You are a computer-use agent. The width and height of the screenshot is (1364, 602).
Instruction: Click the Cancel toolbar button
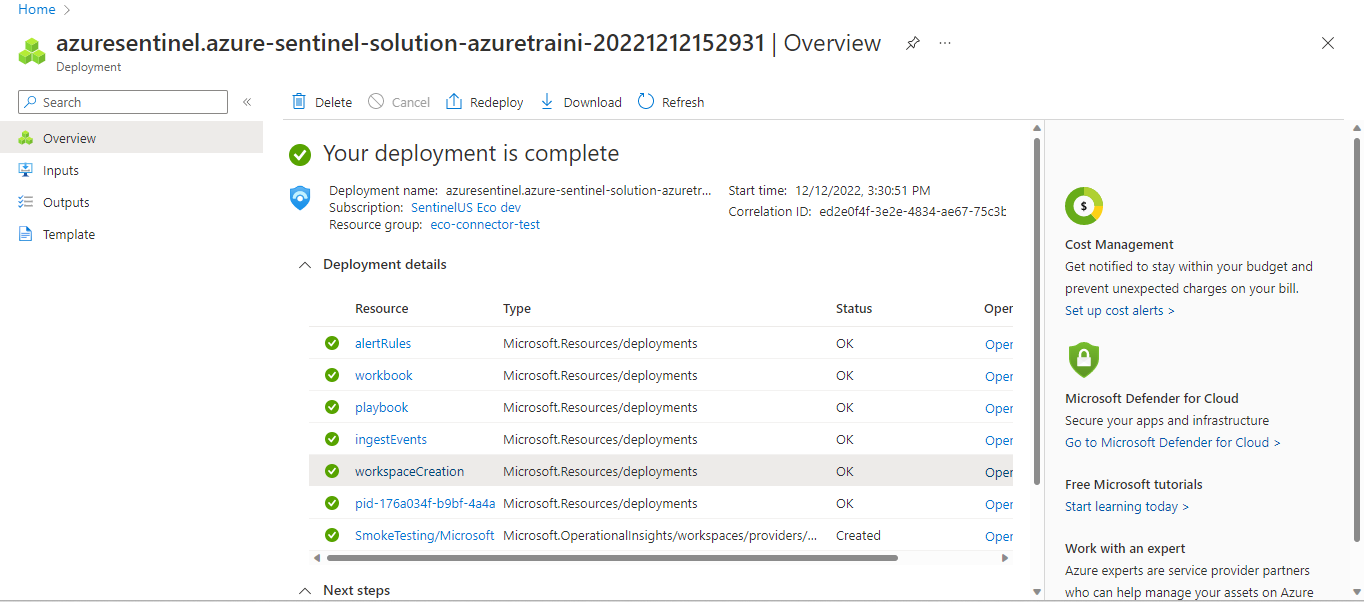(399, 102)
